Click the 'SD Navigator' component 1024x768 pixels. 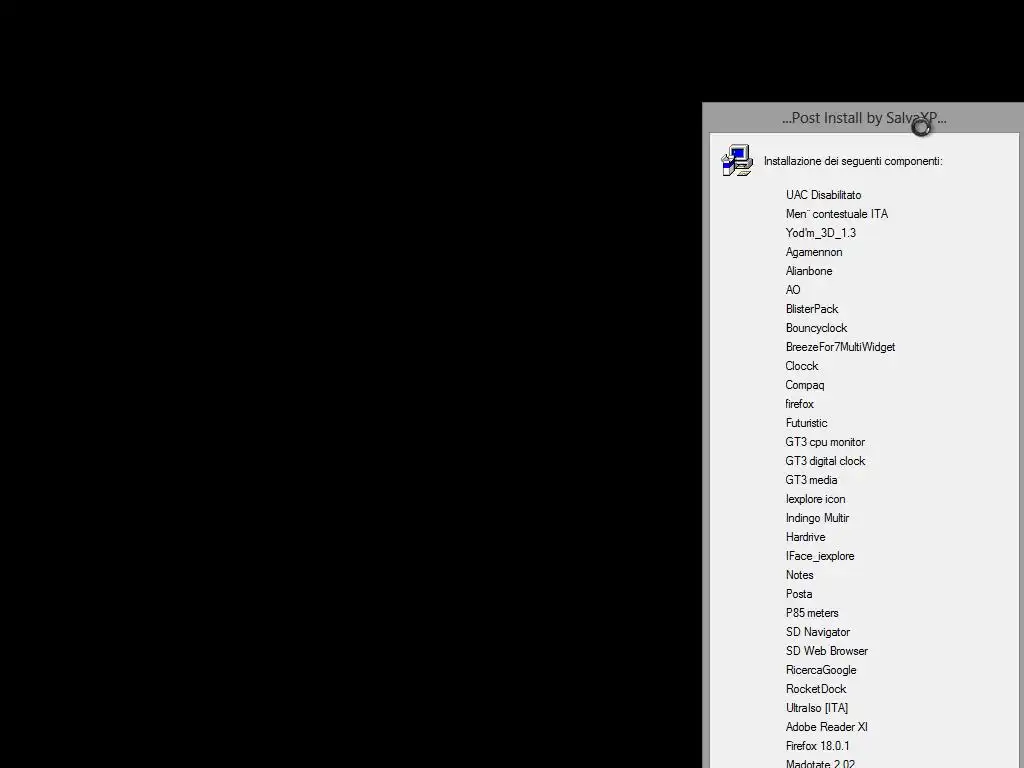tap(818, 632)
